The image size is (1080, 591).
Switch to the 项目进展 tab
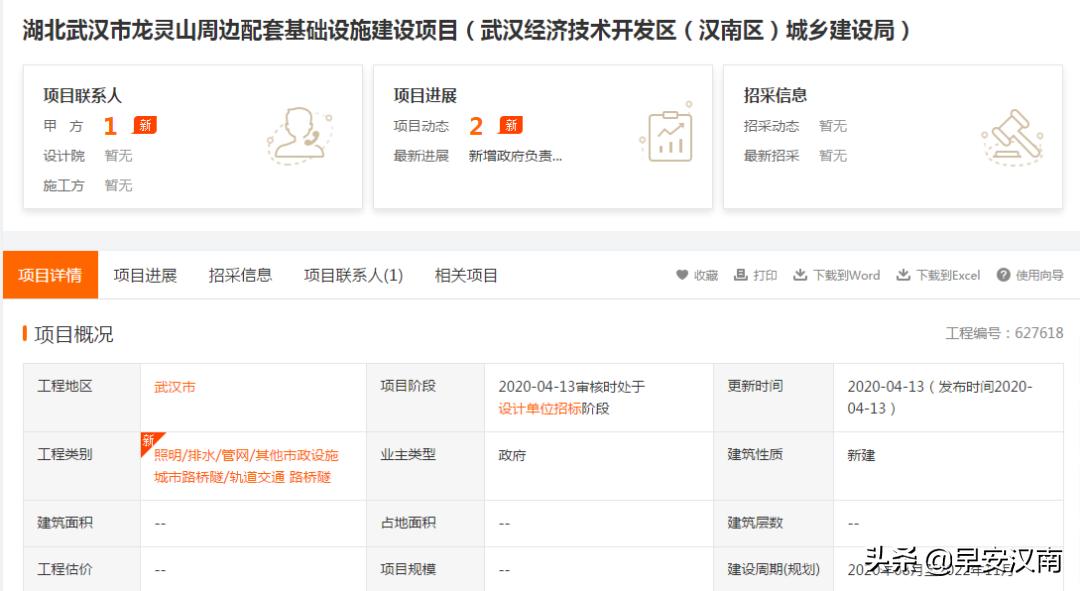(x=142, y=274)
